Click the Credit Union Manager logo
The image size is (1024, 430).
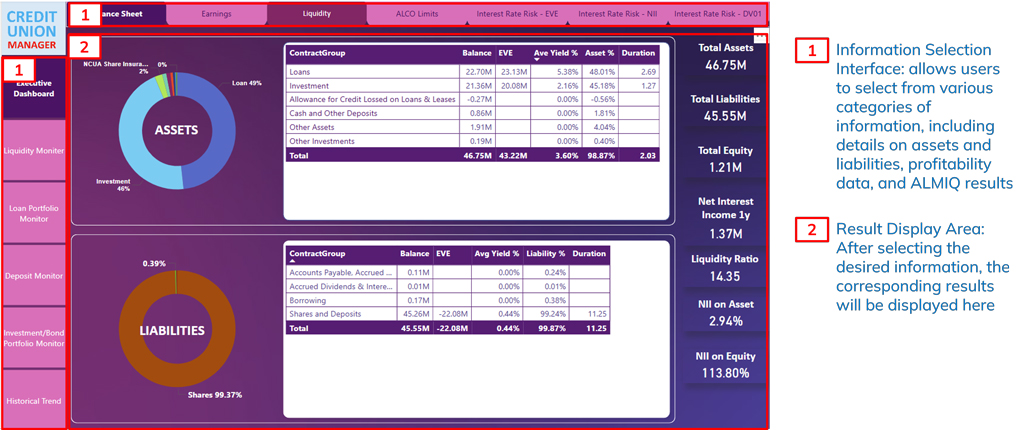pos(33,27)
